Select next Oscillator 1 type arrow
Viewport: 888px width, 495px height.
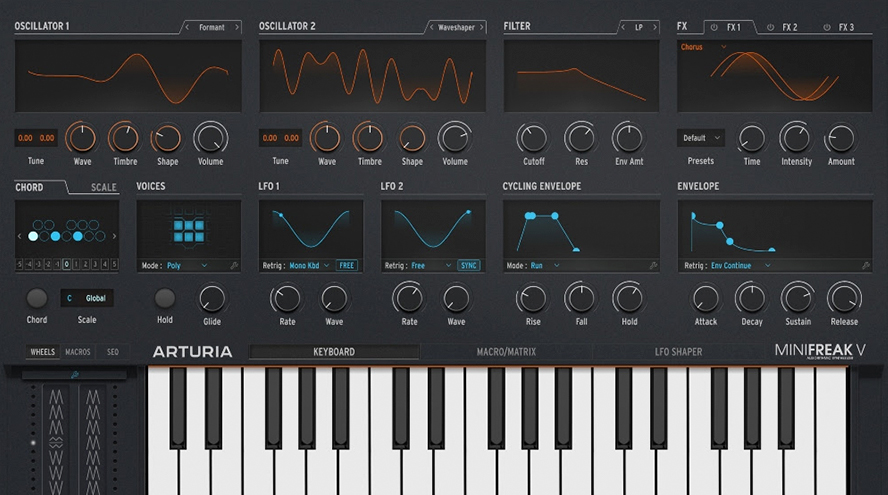tap(237, 27)
